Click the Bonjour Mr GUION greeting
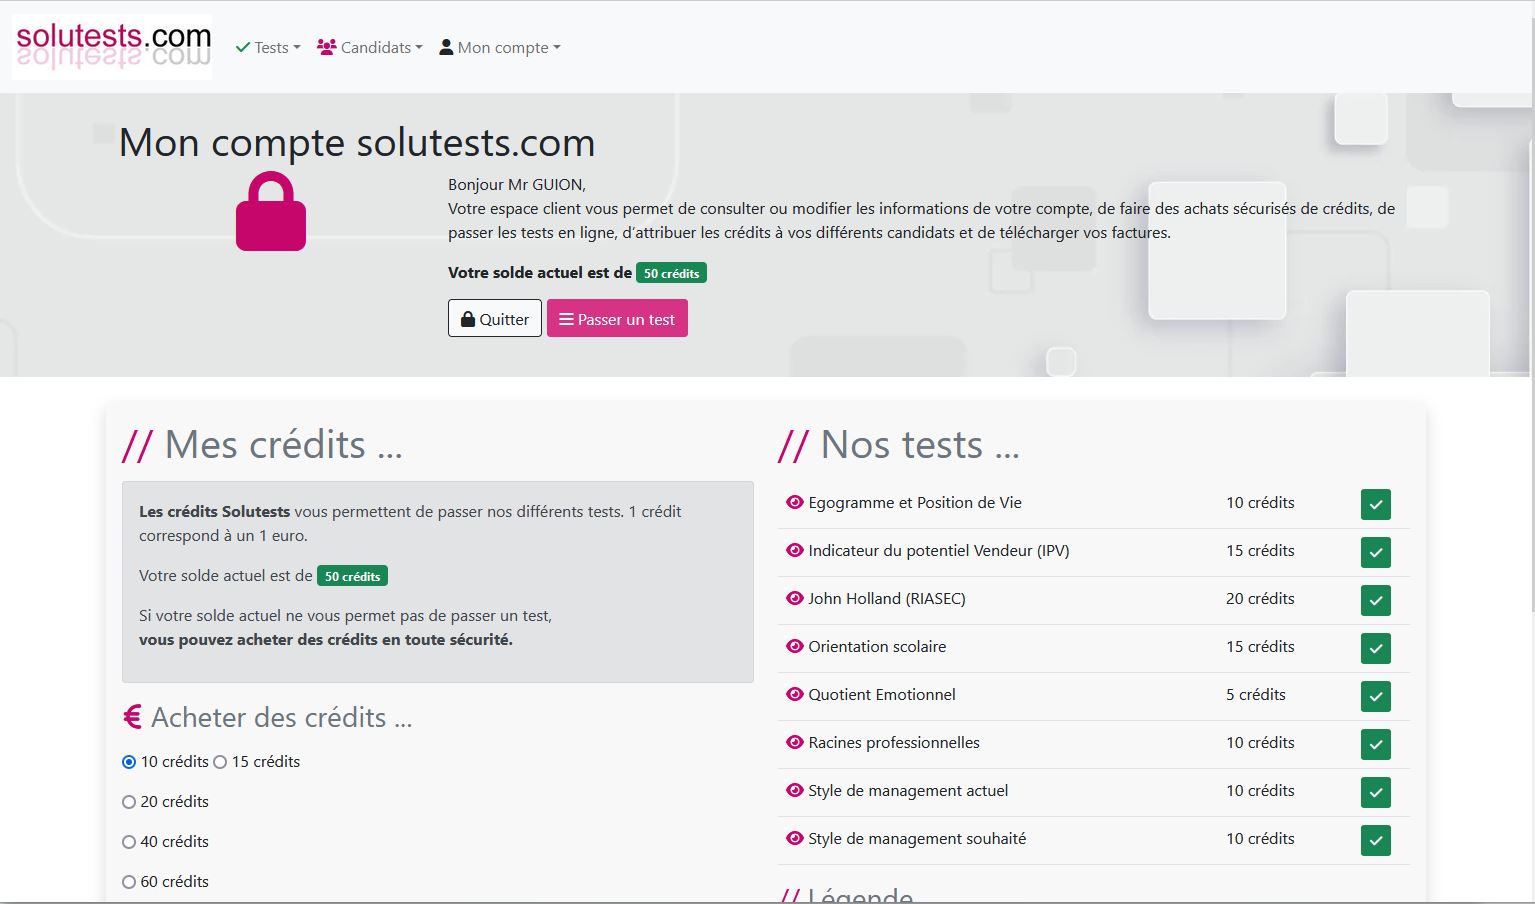1535x904 pixels. [x=517, y=184]
